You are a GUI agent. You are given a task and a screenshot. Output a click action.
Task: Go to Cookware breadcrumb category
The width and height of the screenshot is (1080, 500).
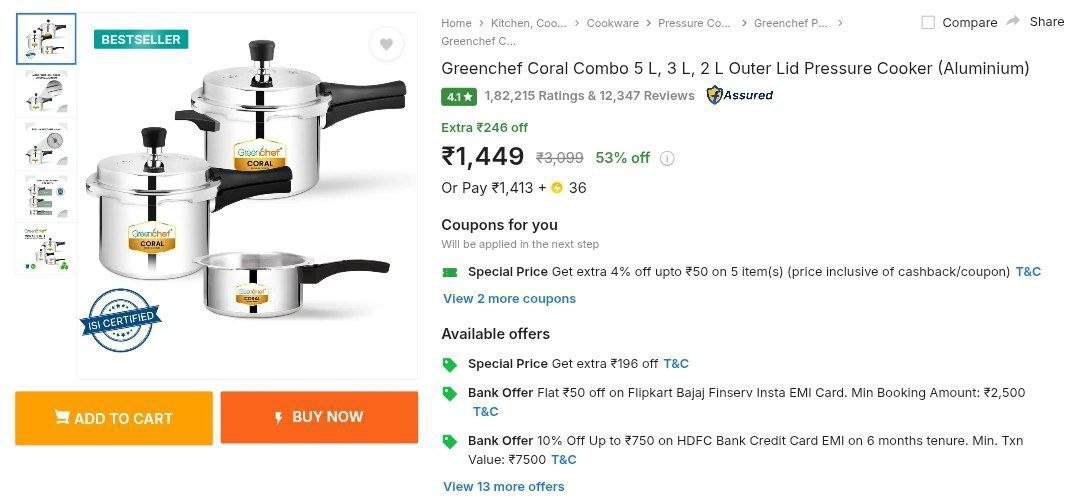tap(611, 23)
